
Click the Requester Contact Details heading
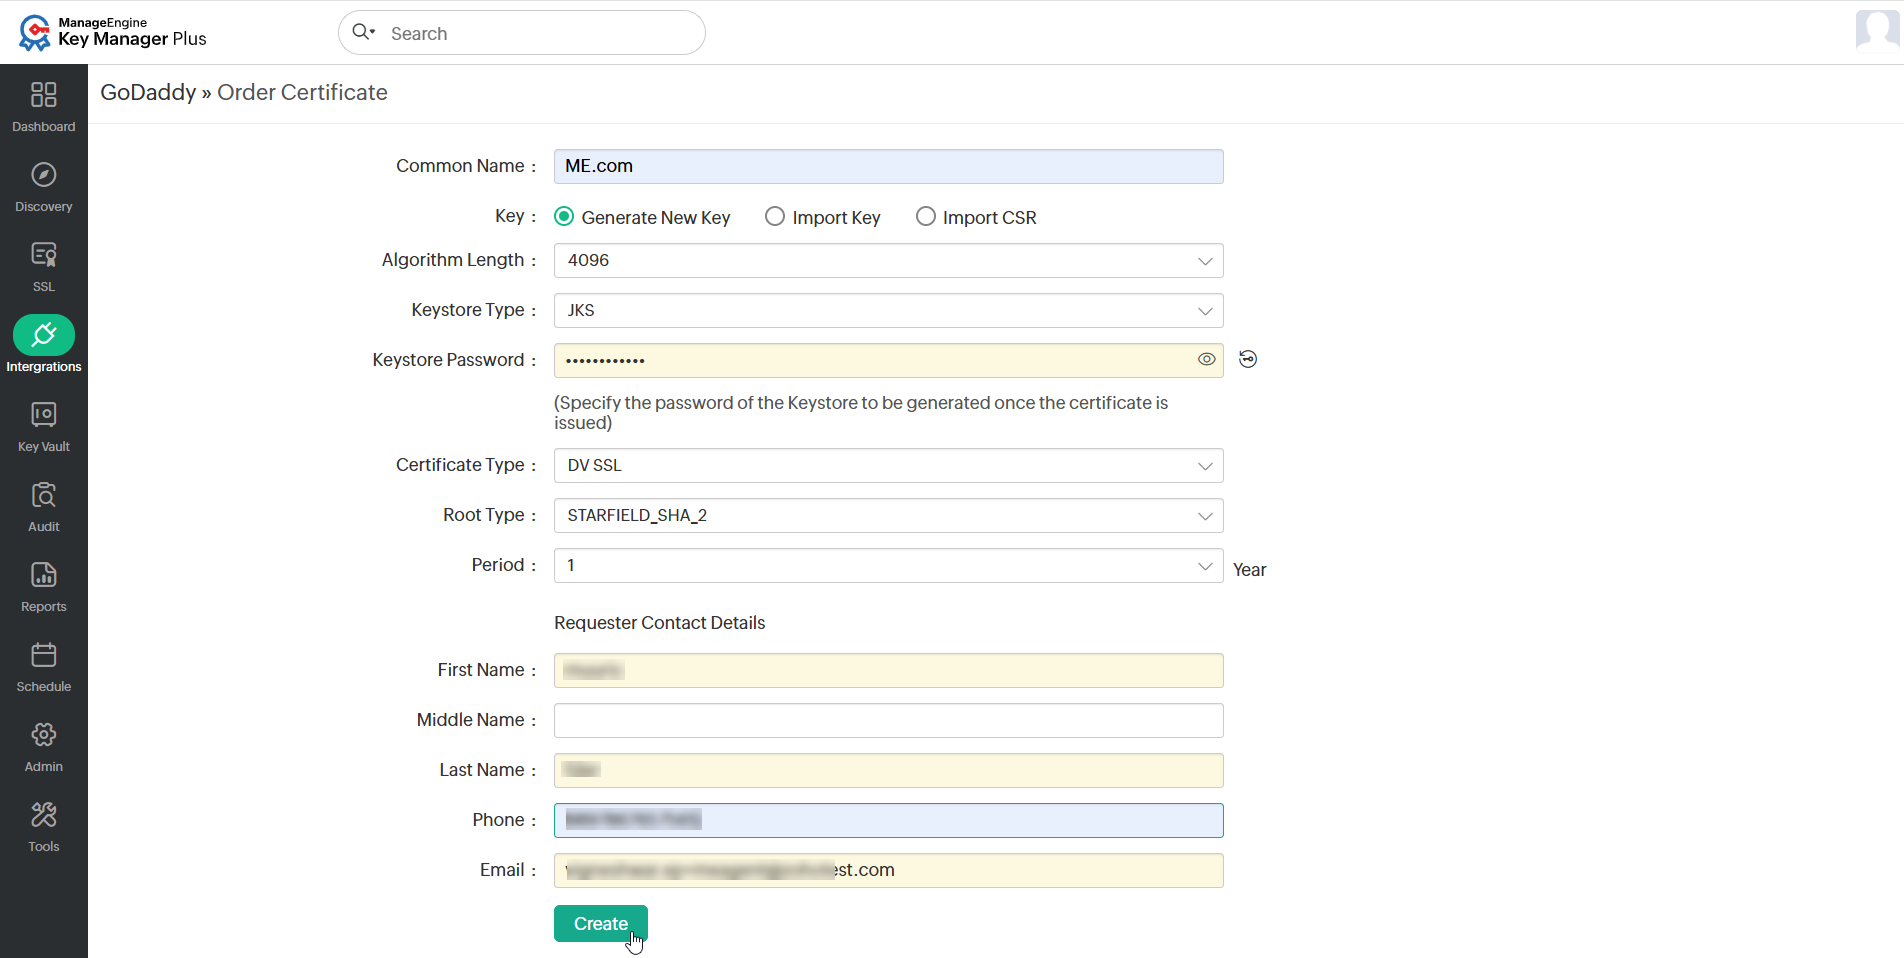660,622
